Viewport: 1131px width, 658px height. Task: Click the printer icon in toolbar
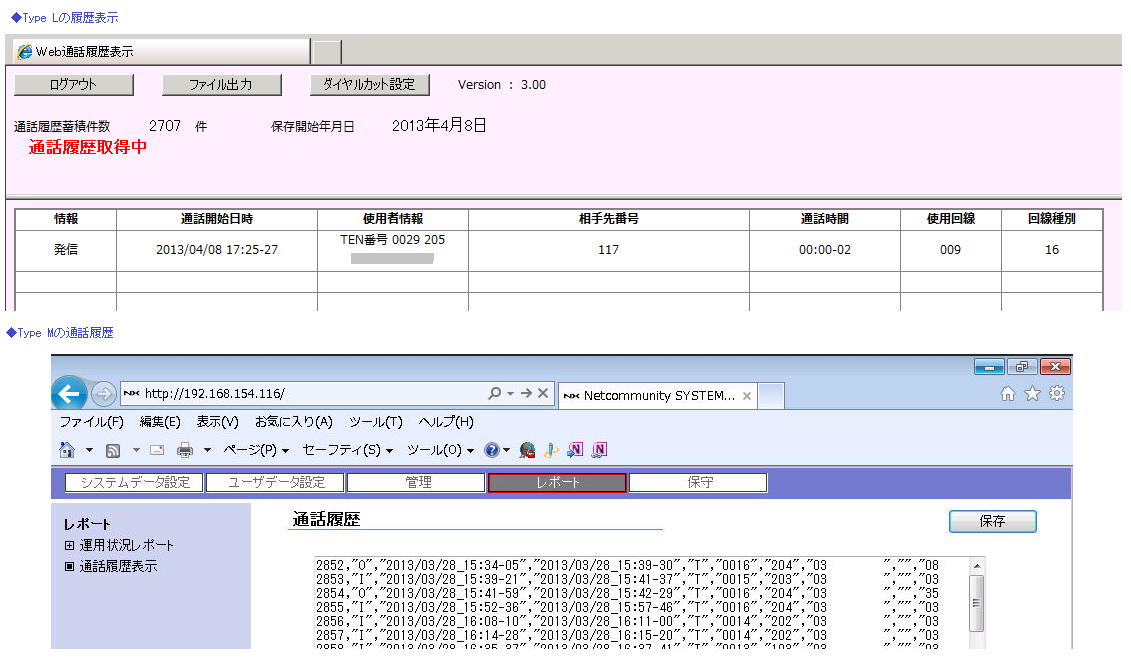point(185,450)
